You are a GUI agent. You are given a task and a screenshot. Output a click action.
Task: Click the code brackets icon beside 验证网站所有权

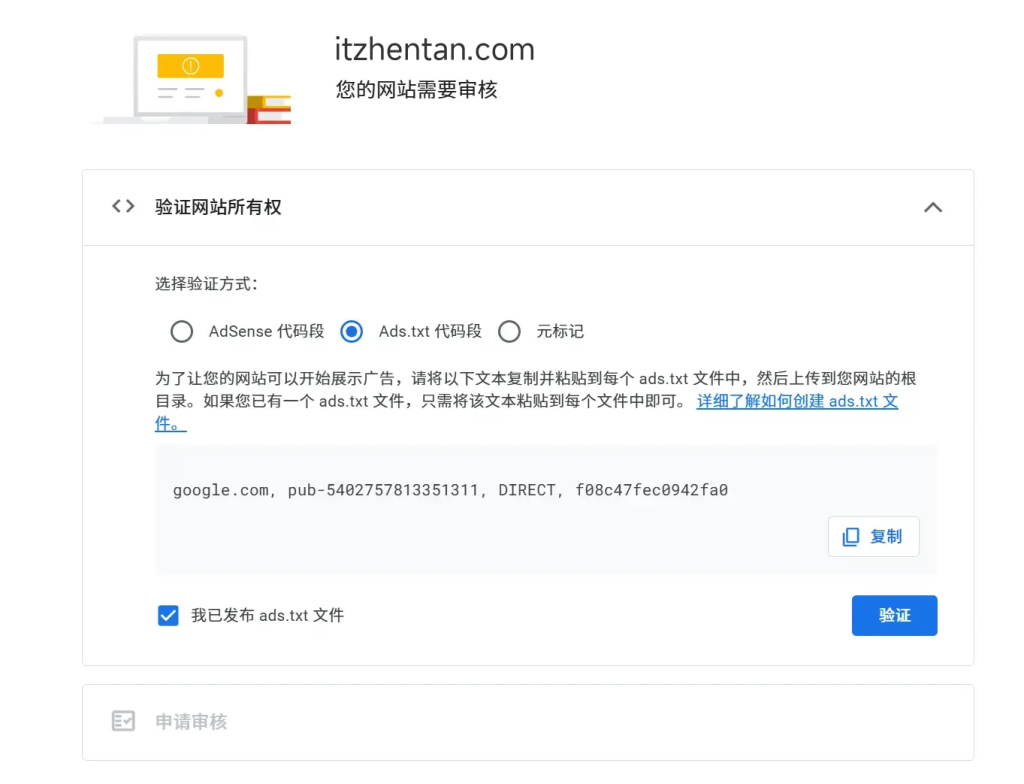[x=123, y=207]
